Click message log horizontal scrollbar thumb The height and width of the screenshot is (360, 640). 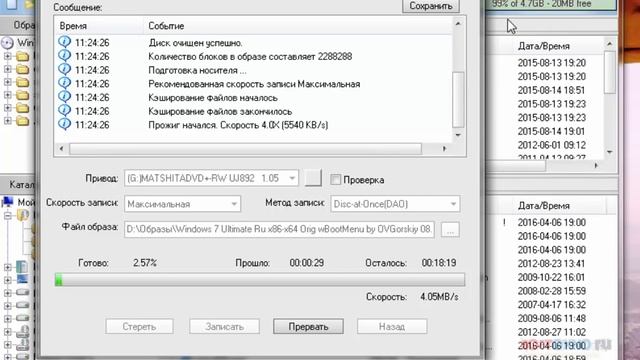click(x=245, y=149)
